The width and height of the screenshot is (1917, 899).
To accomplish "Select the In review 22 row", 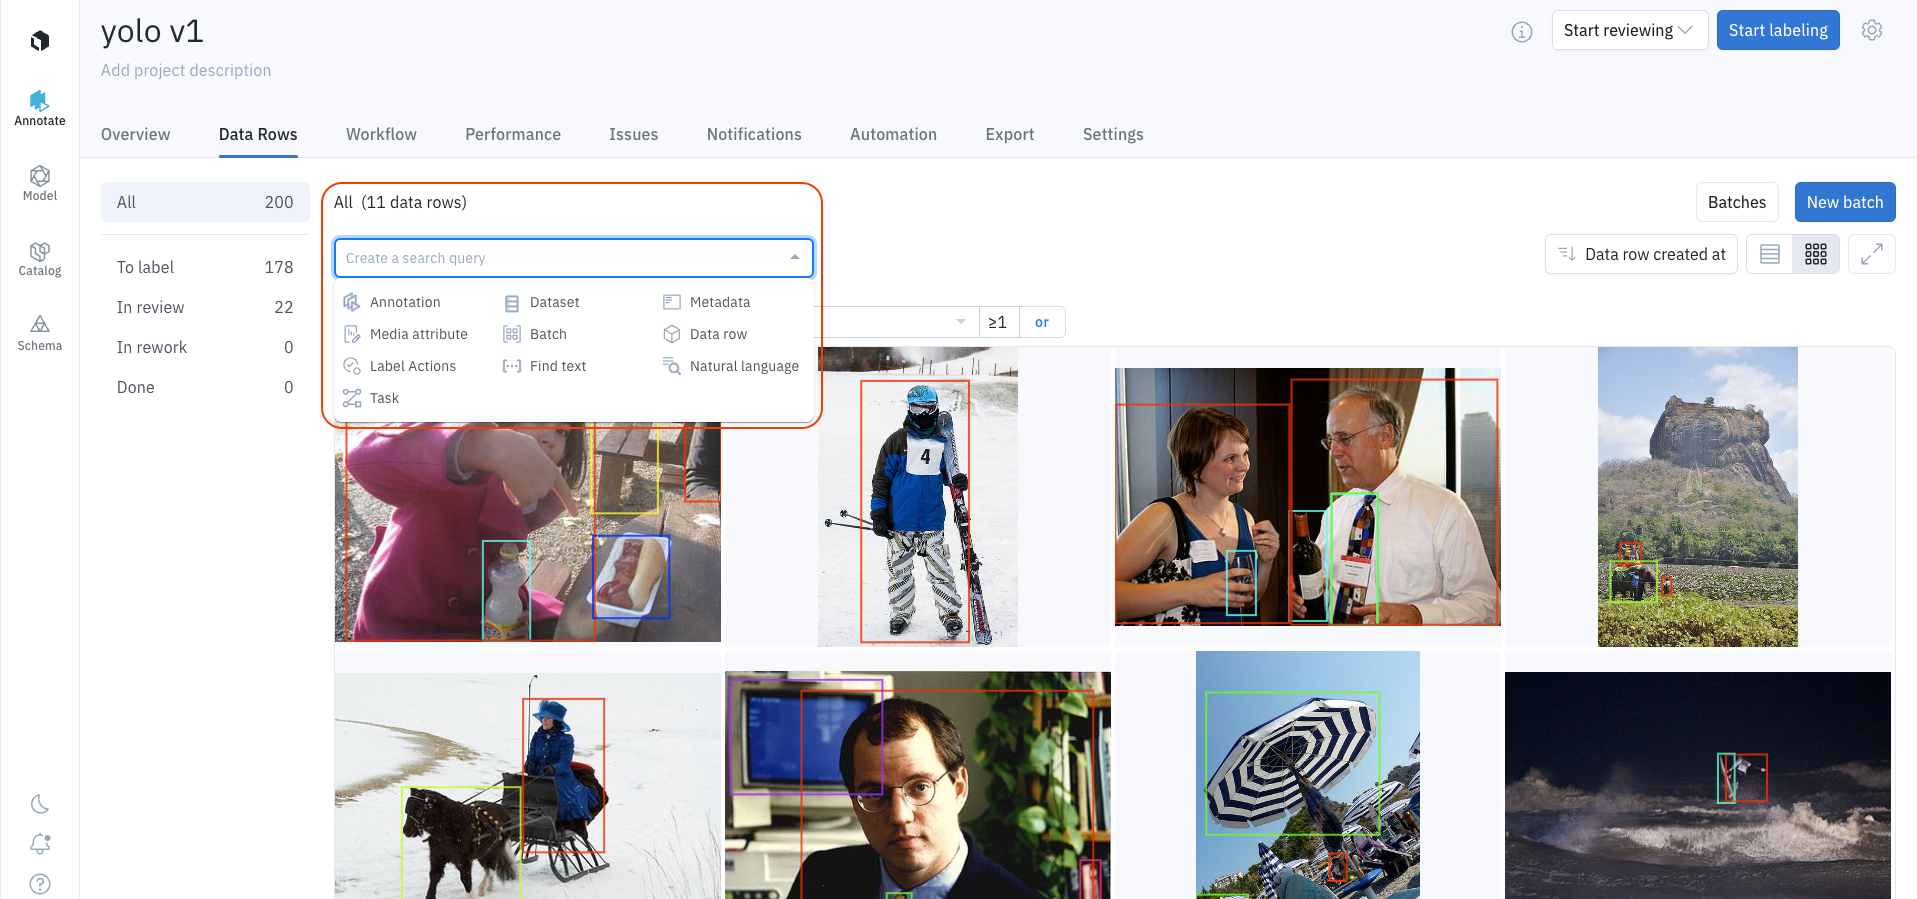I will (x=205, y=307).
